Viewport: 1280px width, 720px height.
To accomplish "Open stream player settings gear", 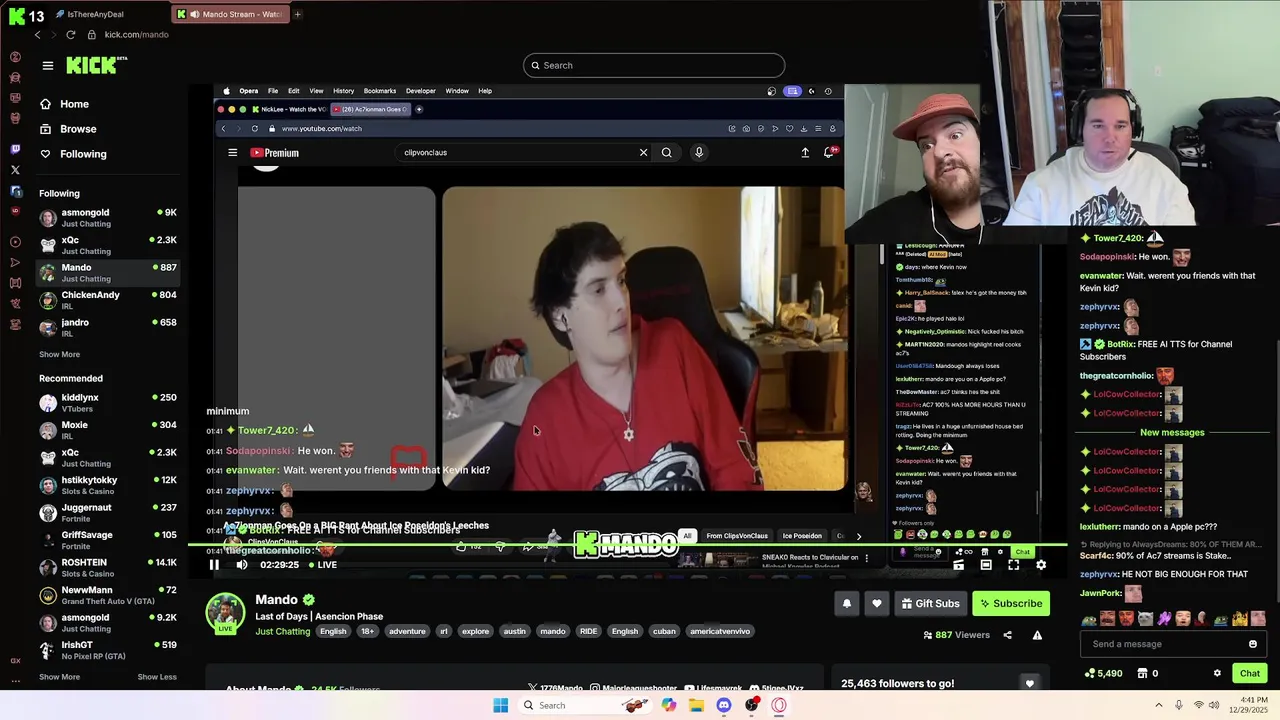I will coord(1041,565).
